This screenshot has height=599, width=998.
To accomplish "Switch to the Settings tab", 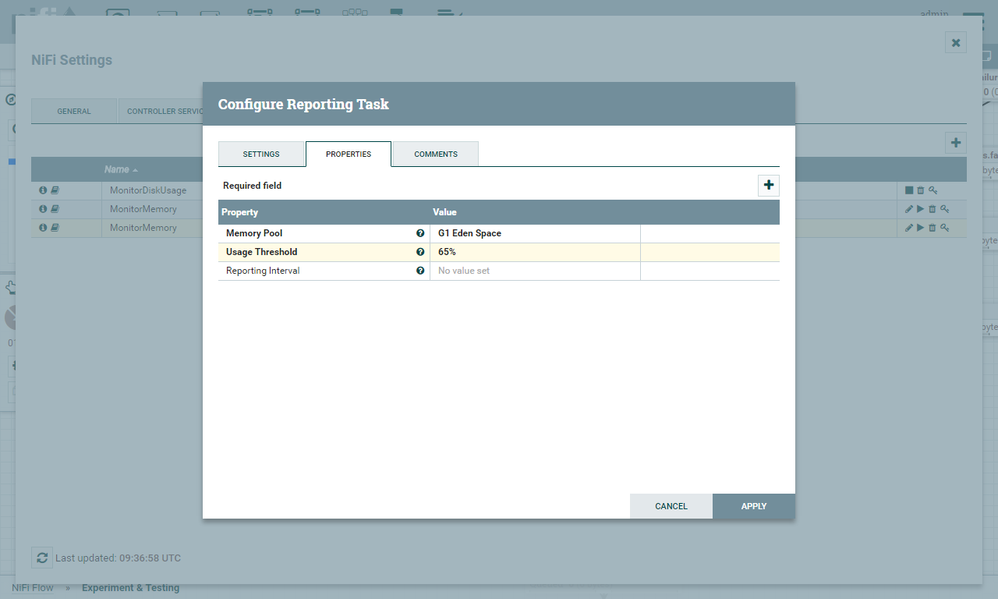I will click(261, 154).
